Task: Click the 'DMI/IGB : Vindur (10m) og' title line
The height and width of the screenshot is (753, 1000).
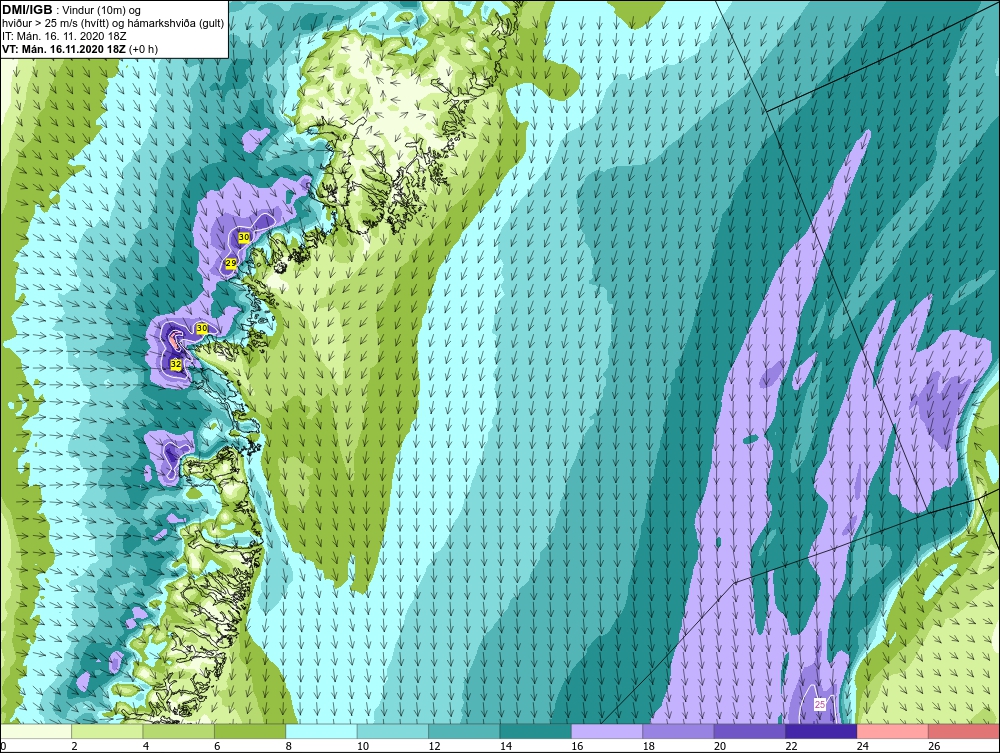Action: click(x=72, y=10)
